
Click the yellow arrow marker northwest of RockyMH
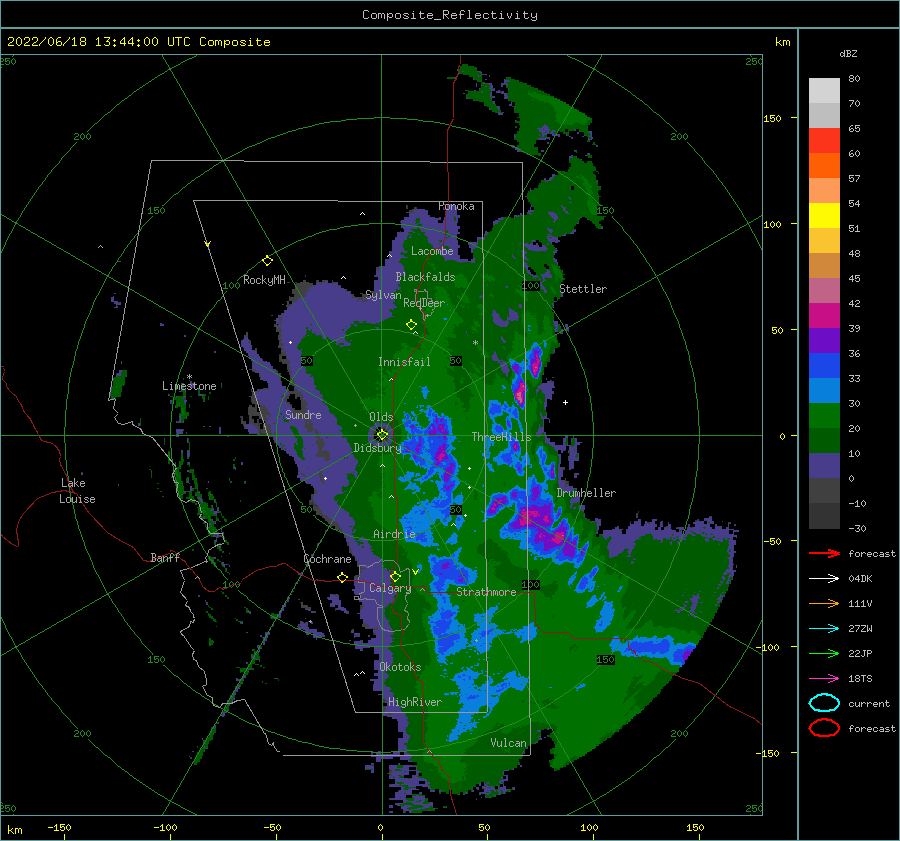[208, 244]
